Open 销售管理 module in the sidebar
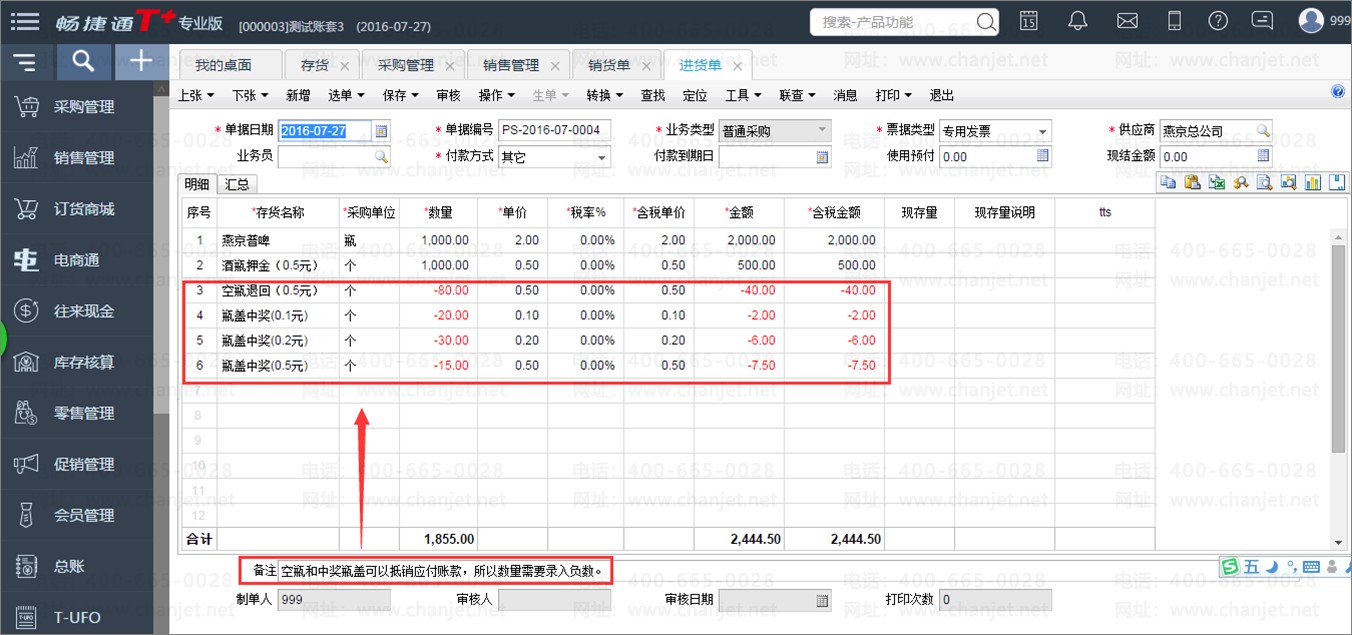This screenshot has height=635, width=1352. (x=77, y=158)
